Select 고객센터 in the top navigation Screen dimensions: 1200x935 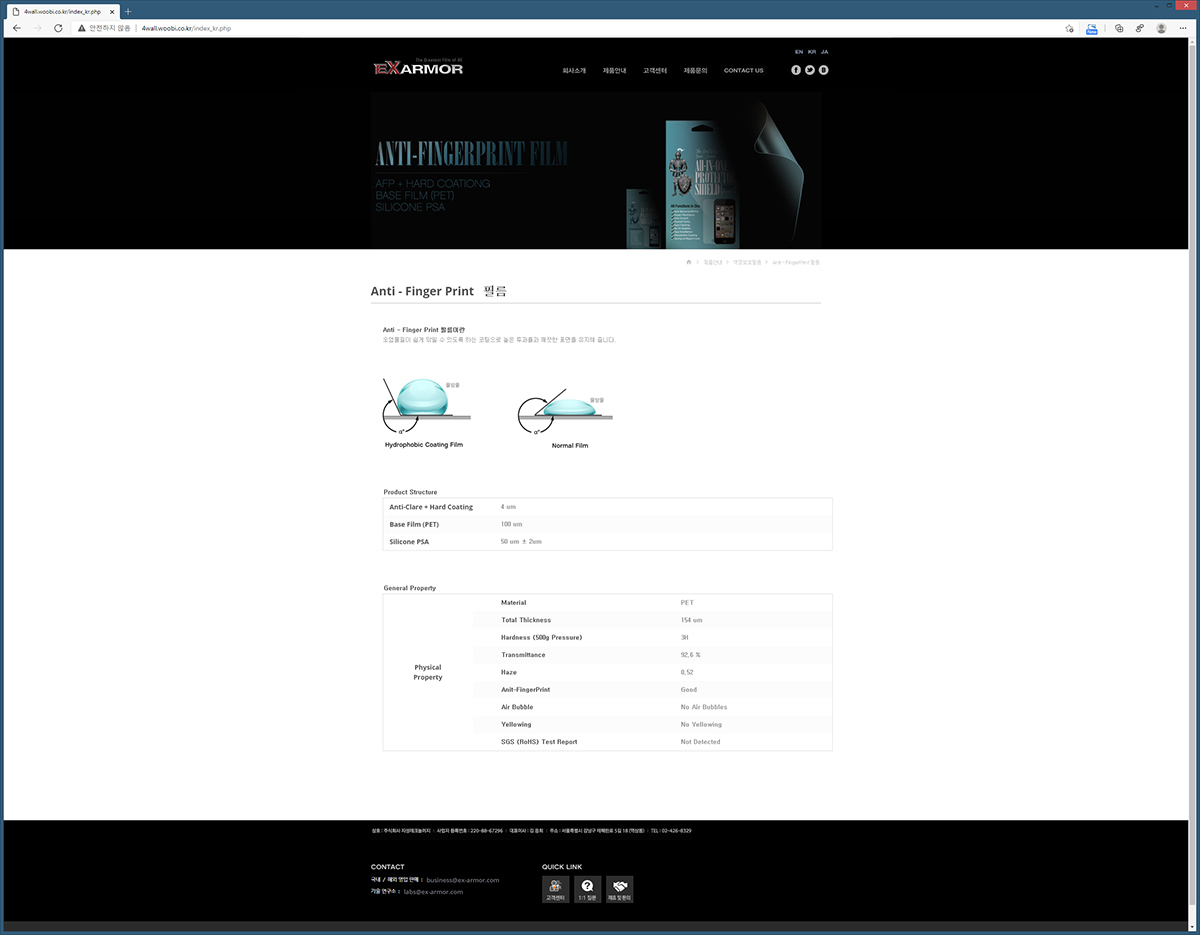pyautogui.click(x=655, y=71)
